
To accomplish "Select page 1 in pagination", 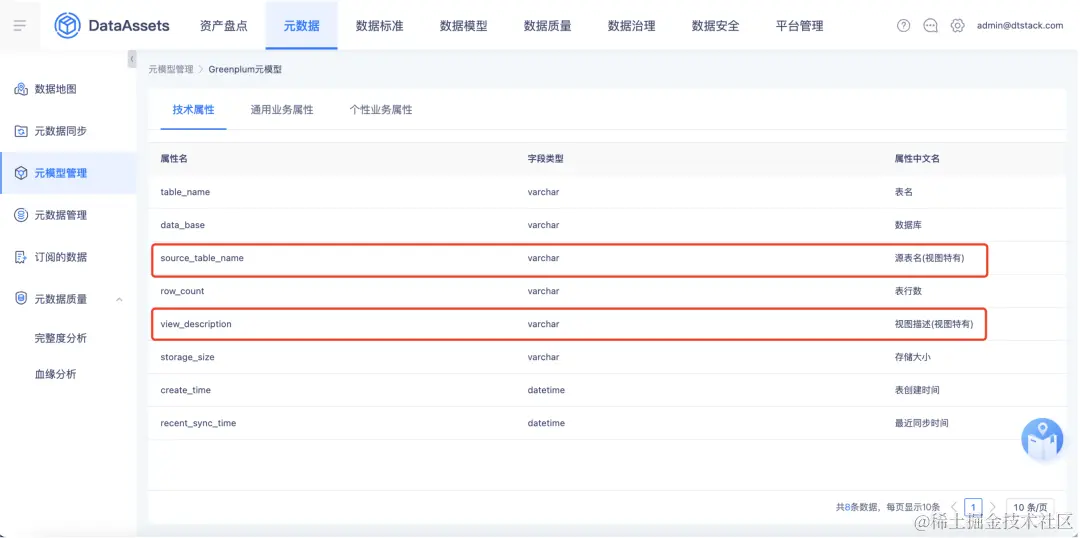I will (973, 507).
